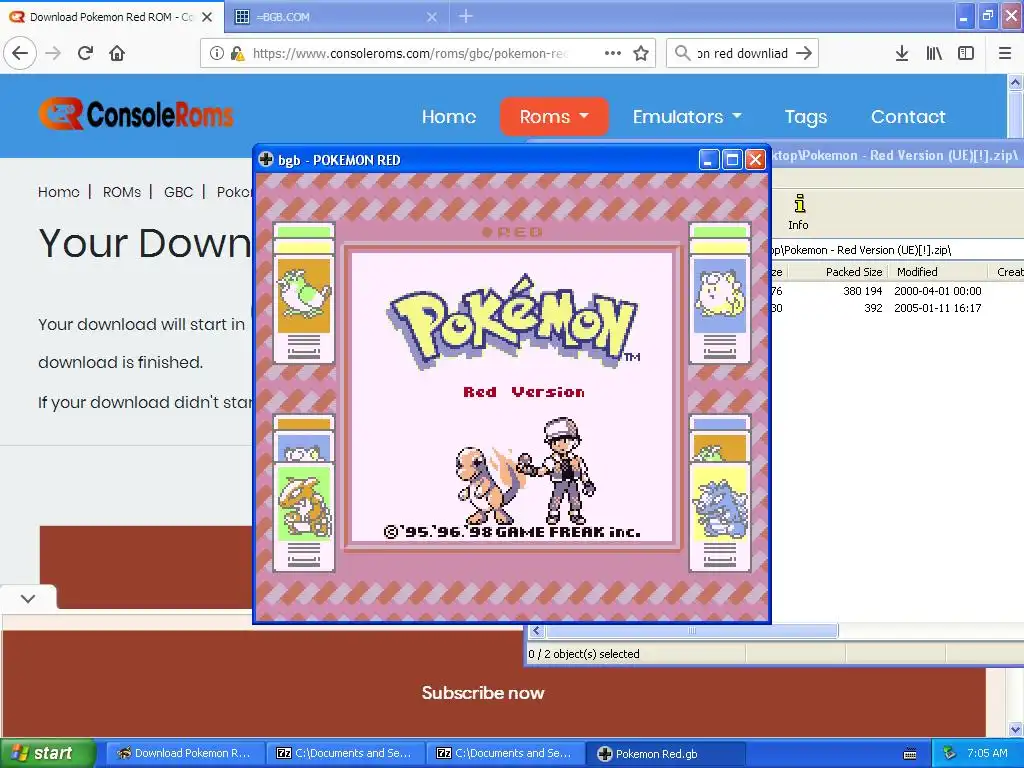Click the ConsoleRoms logo

click(136, 114)
